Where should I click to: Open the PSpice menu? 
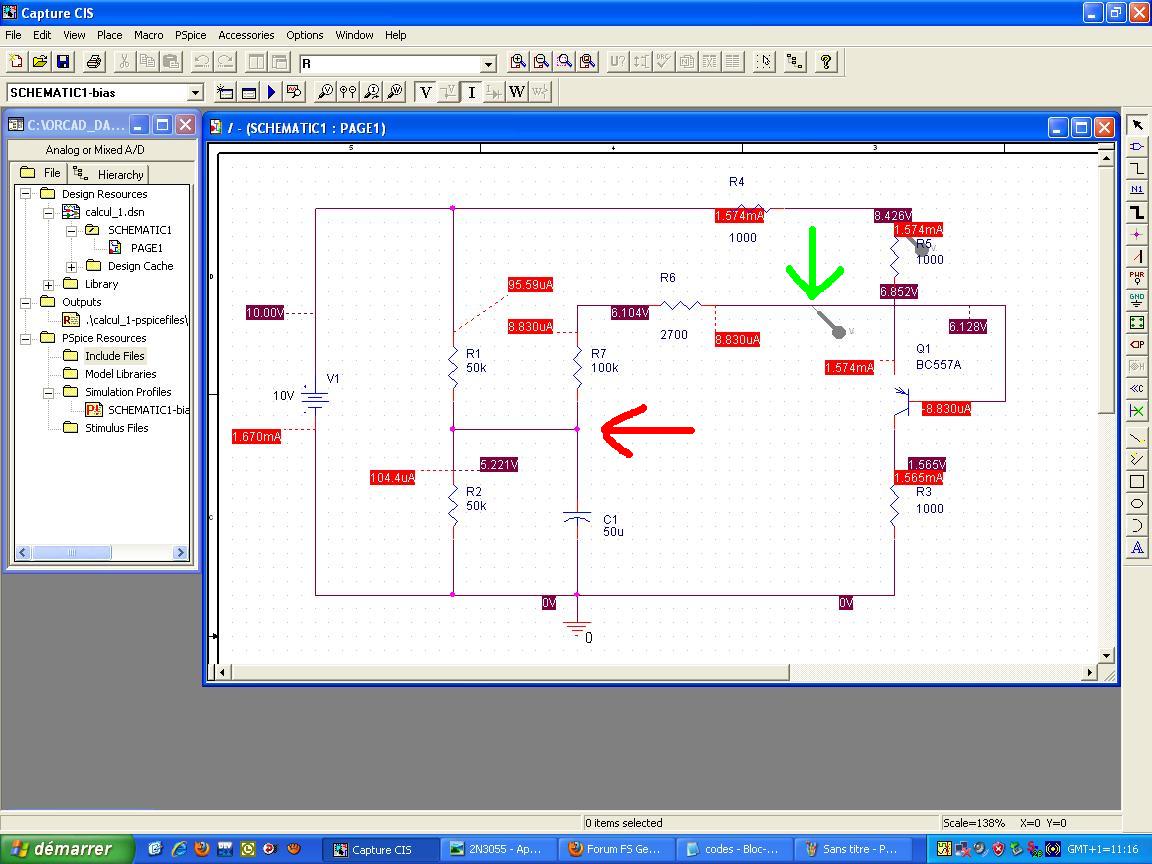point(190,35)
